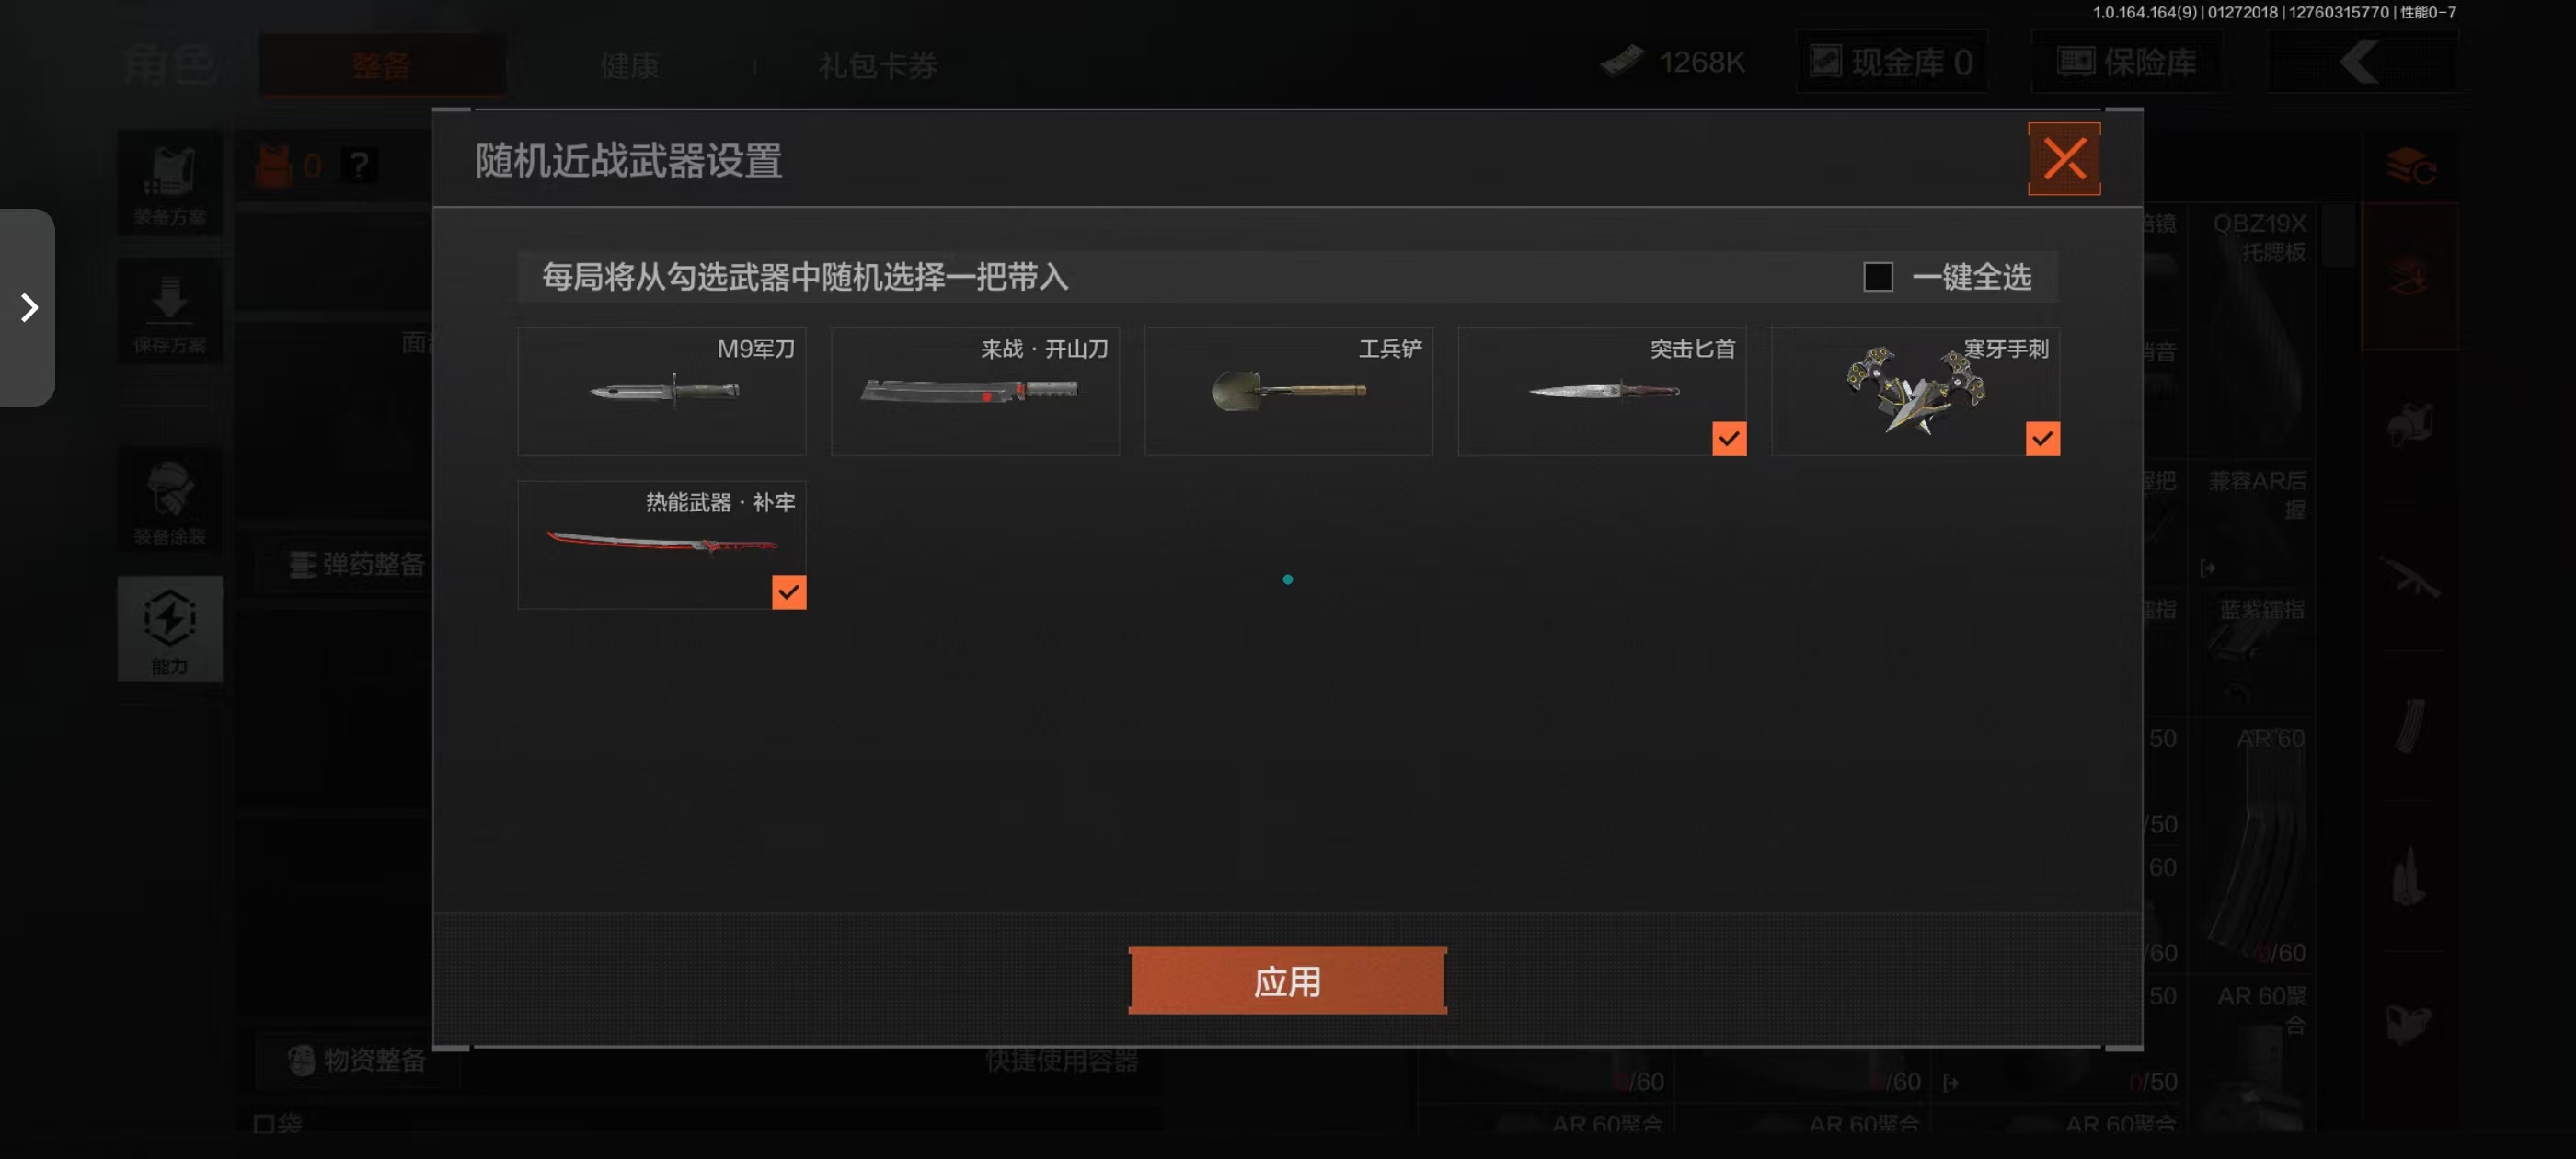Select the M9军刀 knife card
Image resolution: width=2576 pixels, height=1159 pixels.
pos(661,391)
